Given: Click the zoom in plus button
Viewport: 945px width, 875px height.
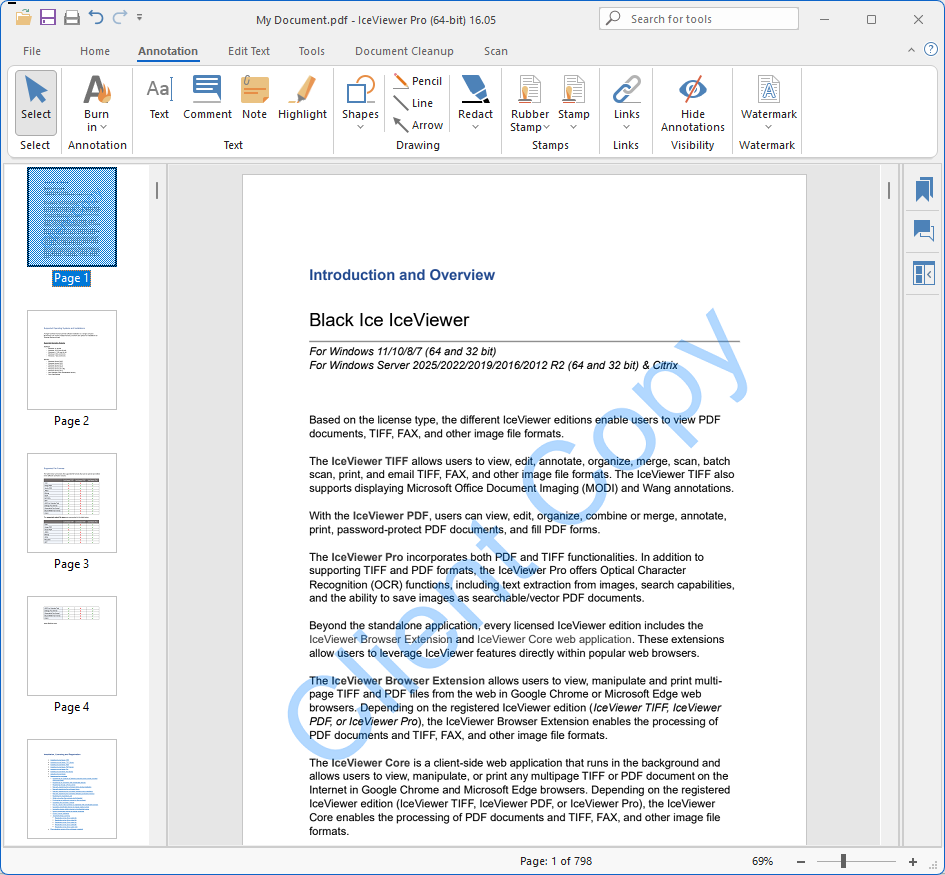Looking at the screenshot, I should [912, 862].
